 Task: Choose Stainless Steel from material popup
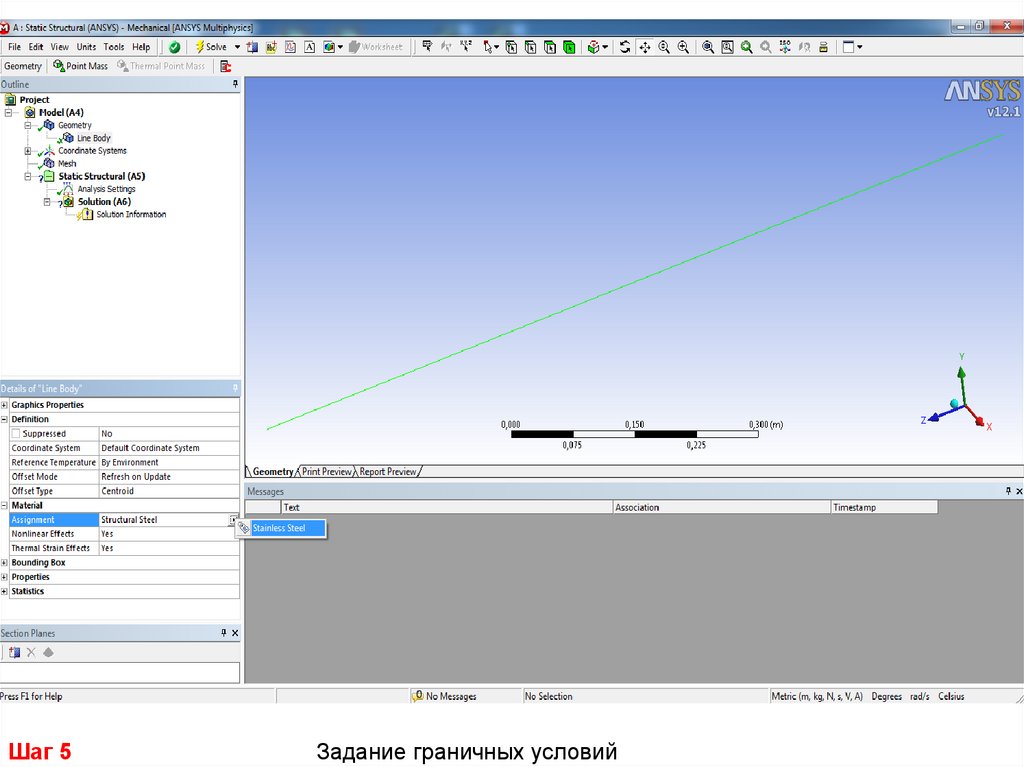pyautogui.click(x=279, y=528)
